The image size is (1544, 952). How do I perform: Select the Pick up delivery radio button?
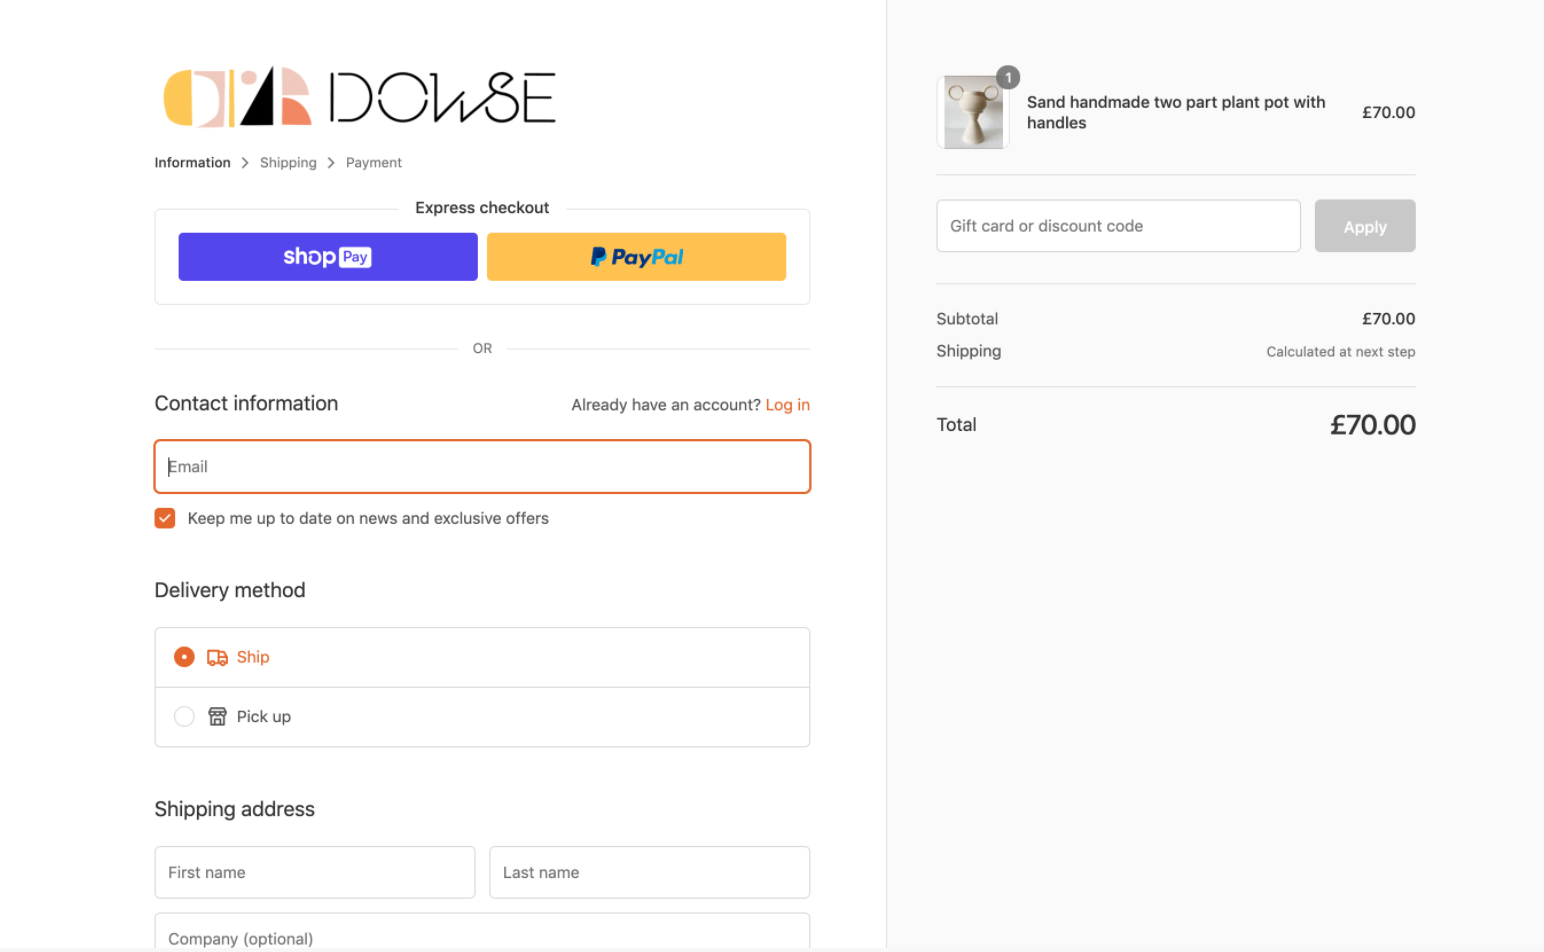184,716
